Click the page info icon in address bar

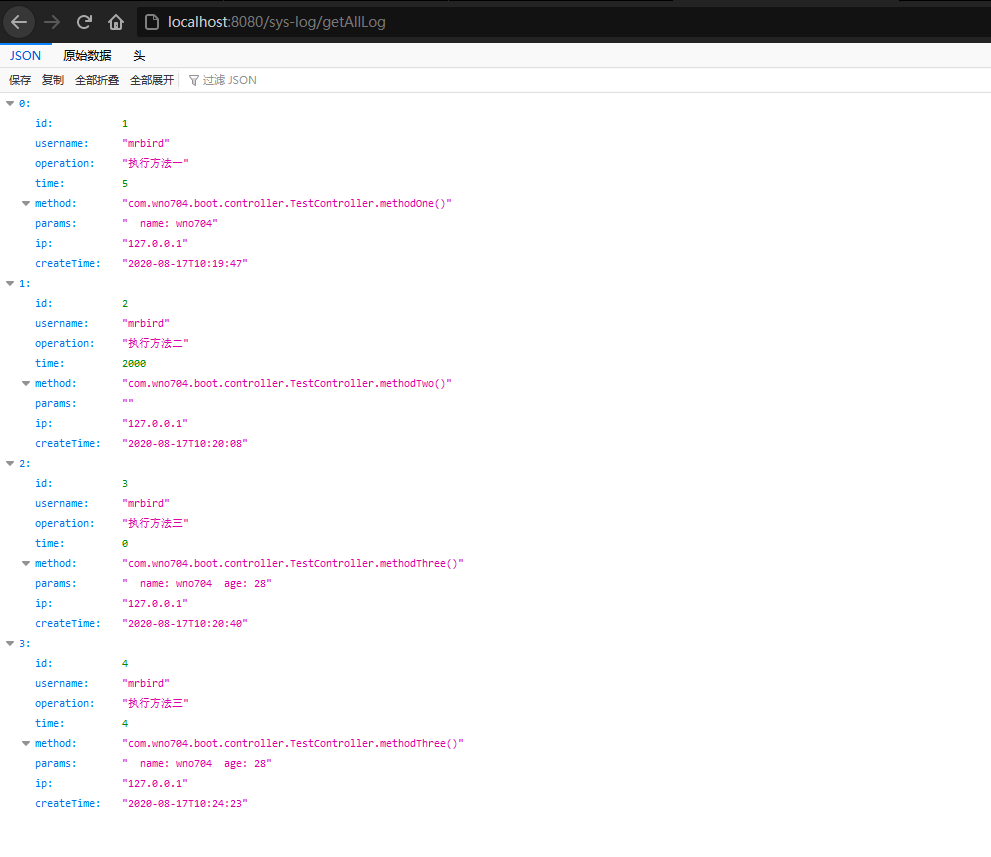click(151, 21)
